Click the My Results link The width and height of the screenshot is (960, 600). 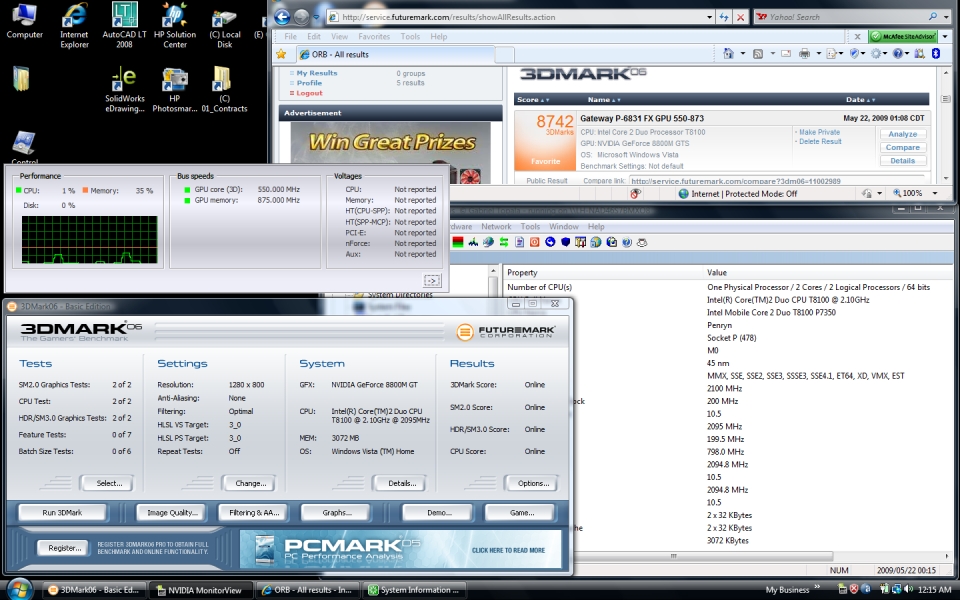(x=317, y=73)
